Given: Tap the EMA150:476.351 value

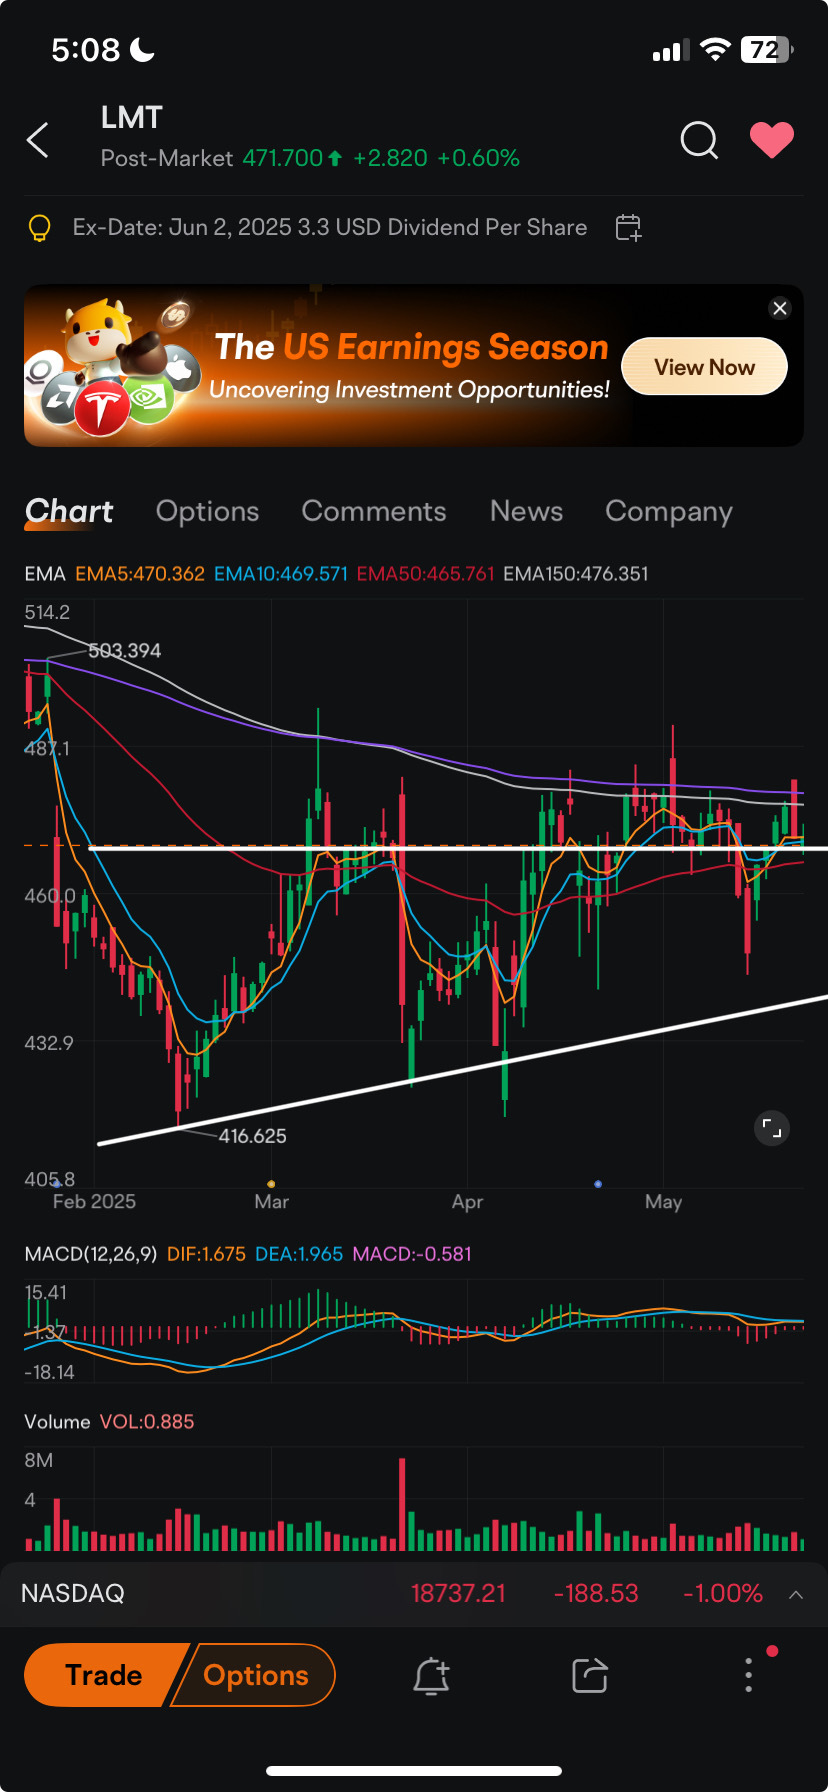Looking at the screenshot, I should 576,574.
